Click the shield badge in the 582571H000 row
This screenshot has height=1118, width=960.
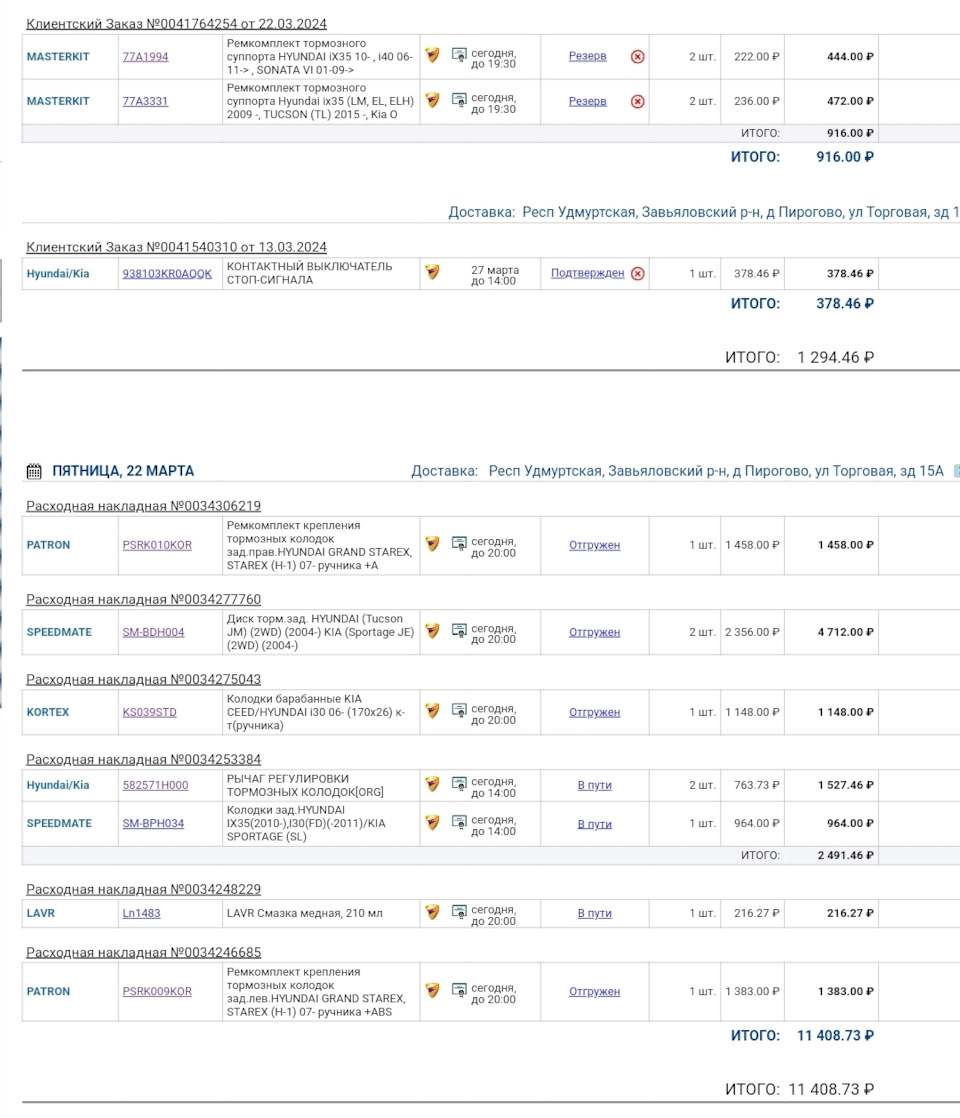click(x=432, y=784)
